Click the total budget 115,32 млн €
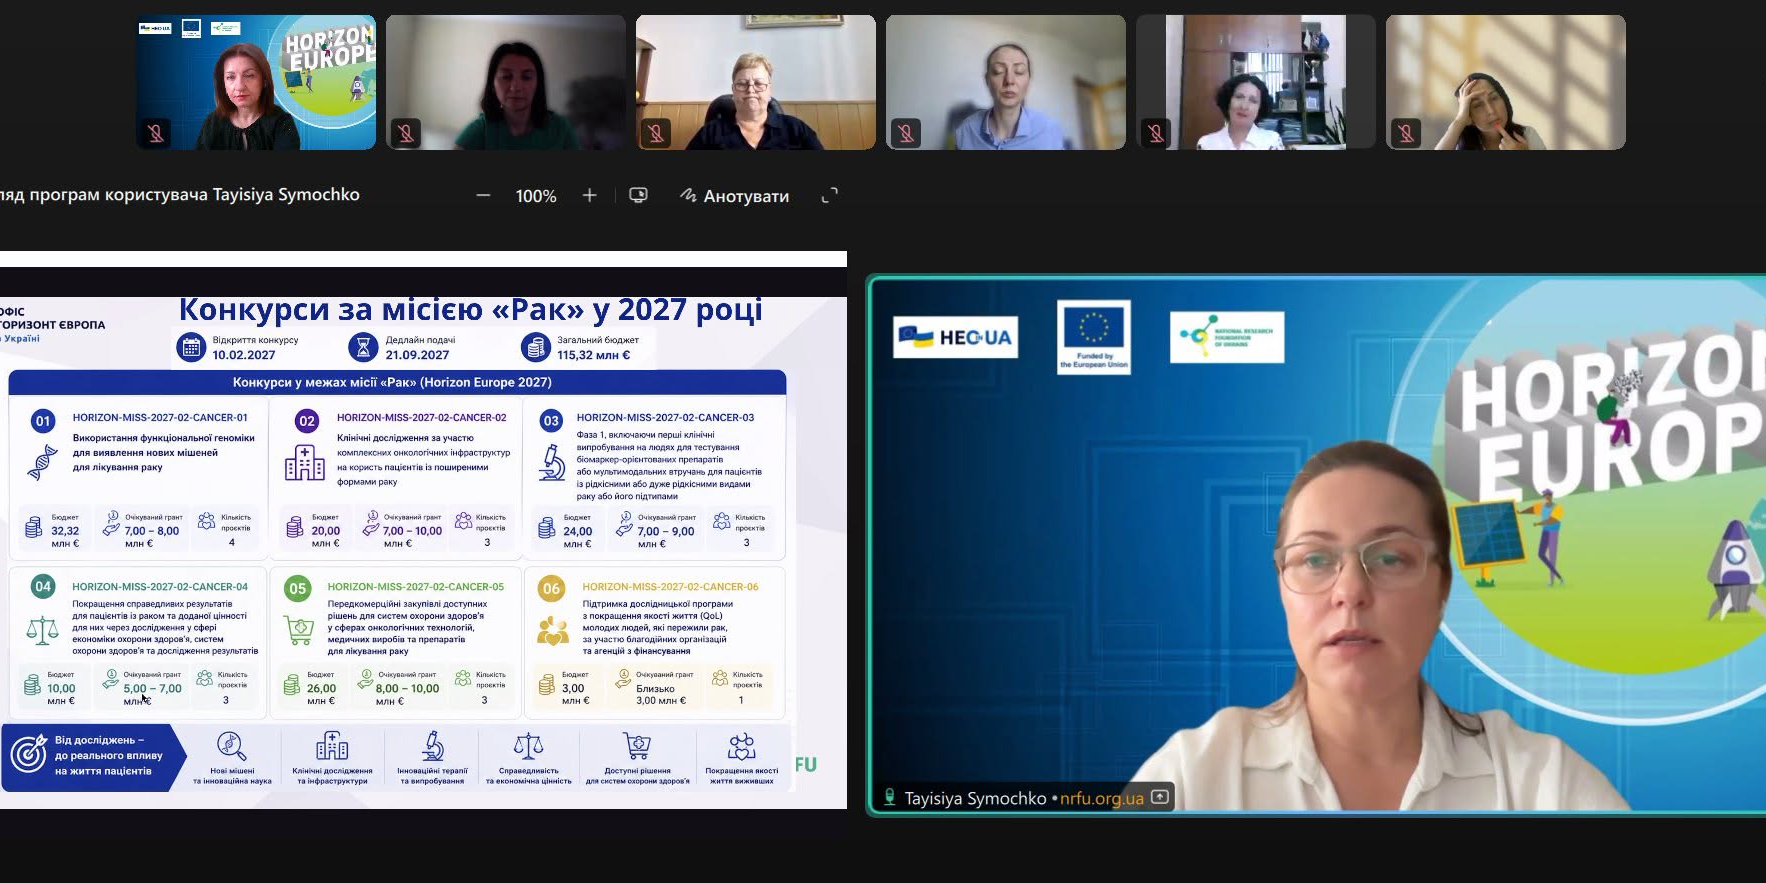1766x883 pixels. point(594,355)
